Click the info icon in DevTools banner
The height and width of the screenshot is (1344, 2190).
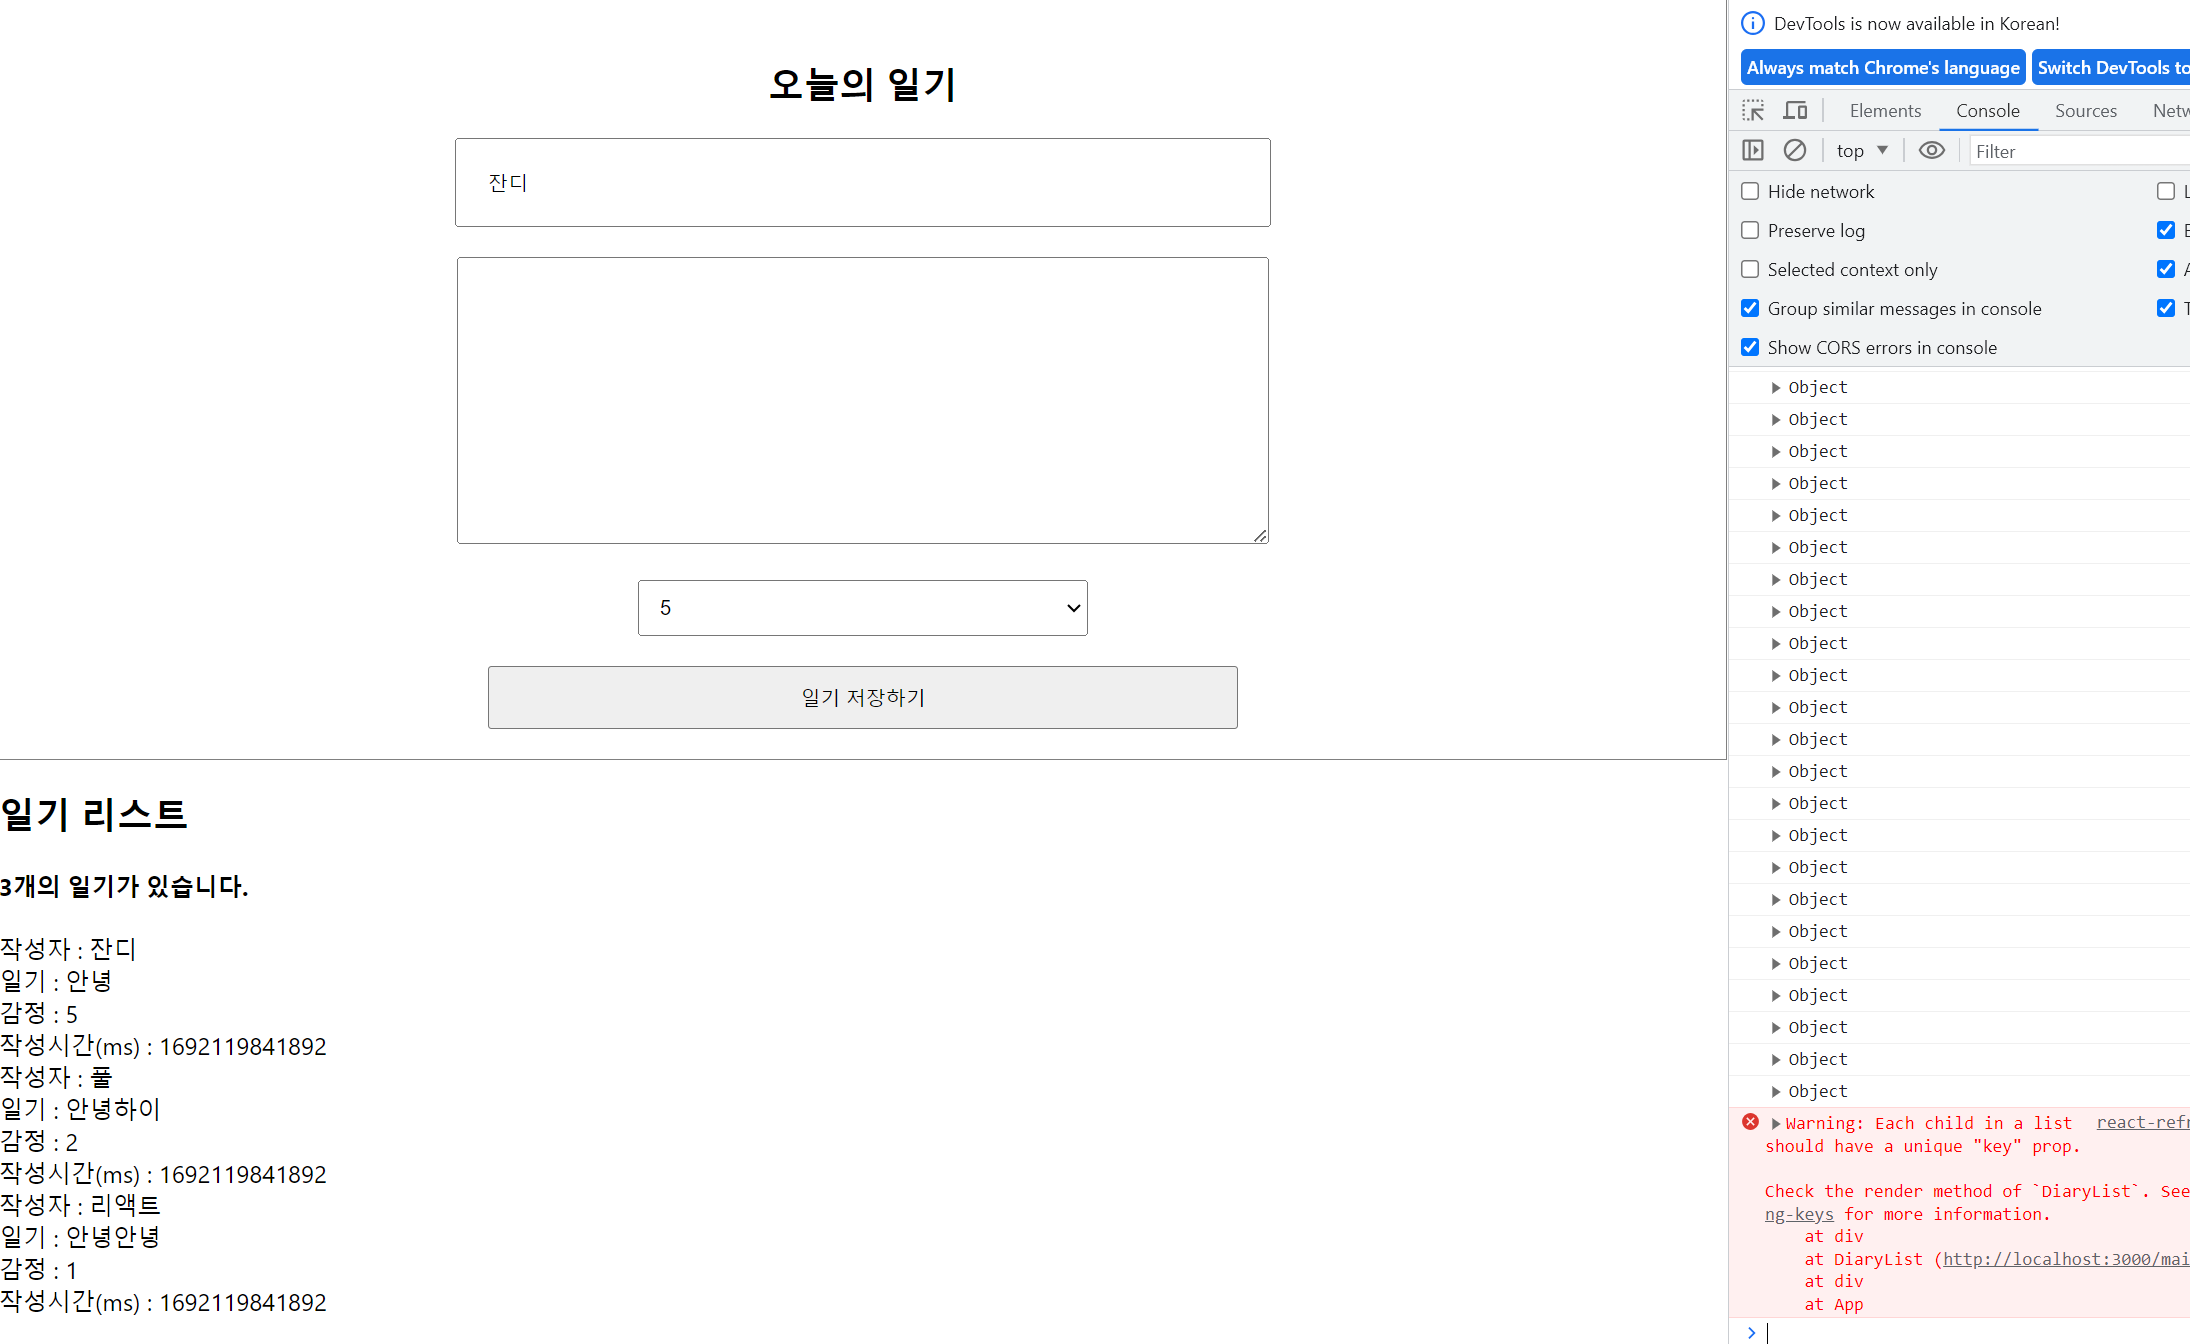[x=1753, y=23]
